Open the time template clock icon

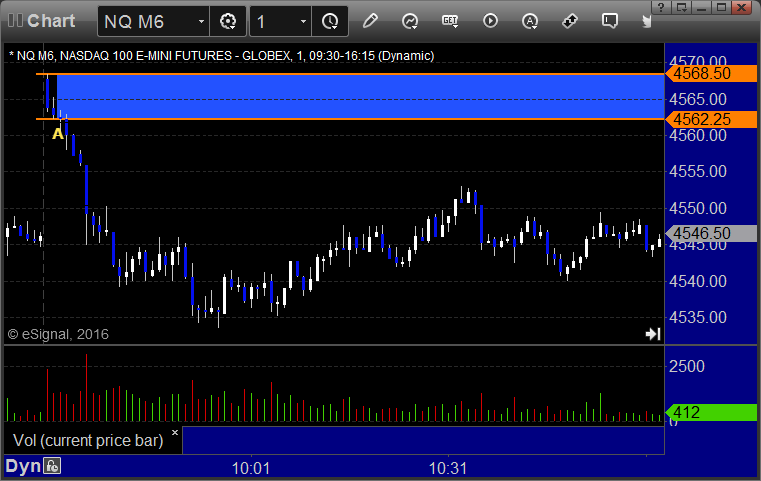click(330, 21)
